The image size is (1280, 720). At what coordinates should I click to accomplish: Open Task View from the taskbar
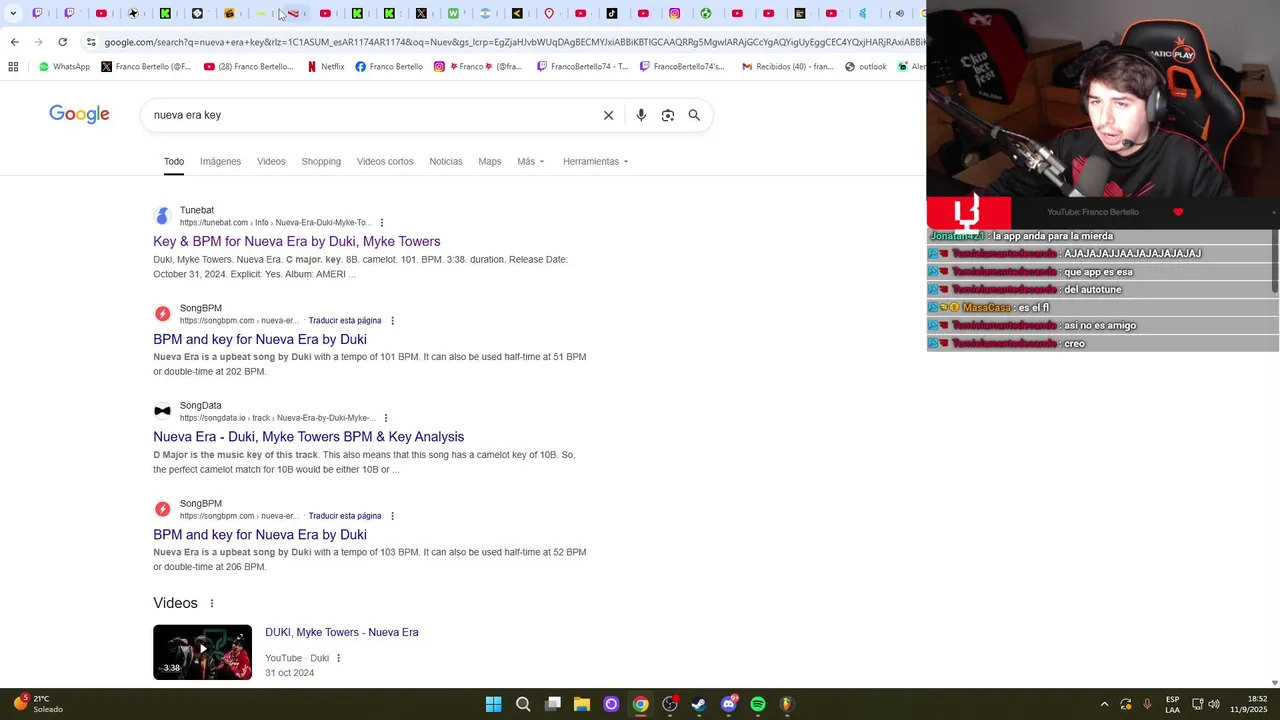(553, 704)
